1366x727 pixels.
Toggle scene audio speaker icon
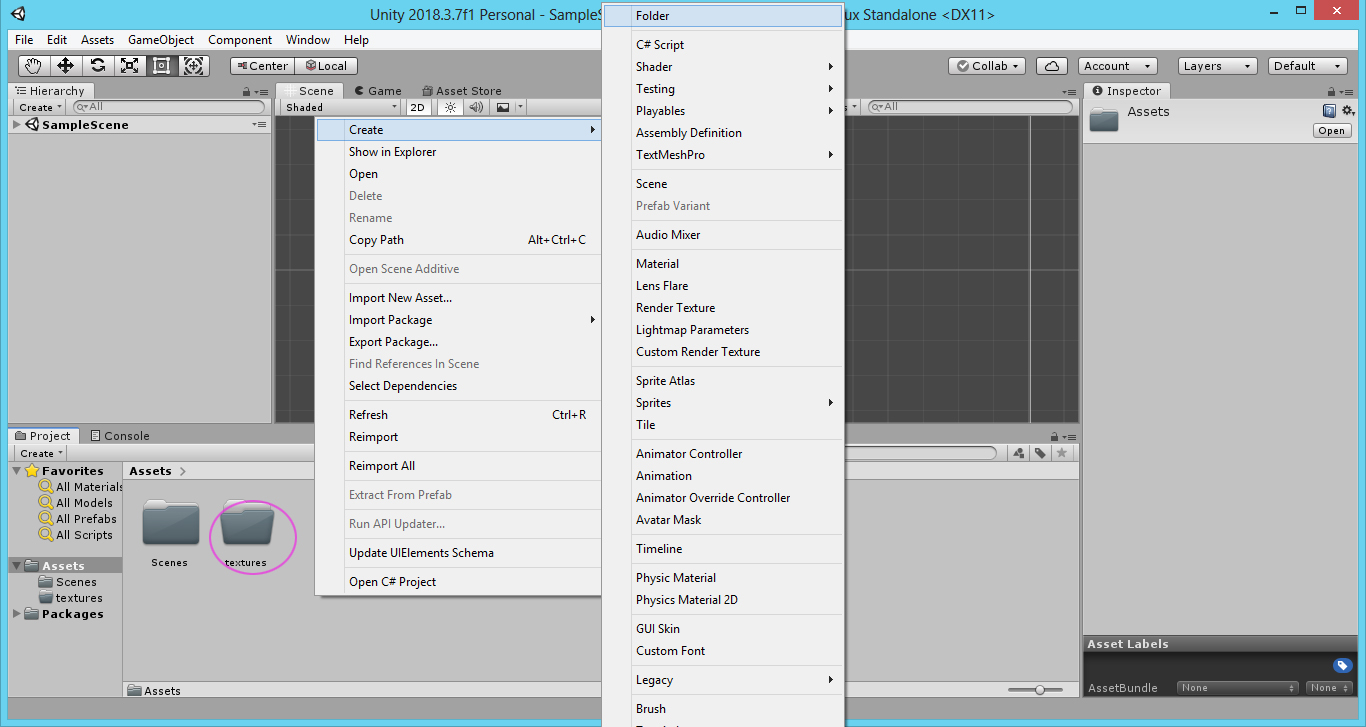tap(476, 107)
